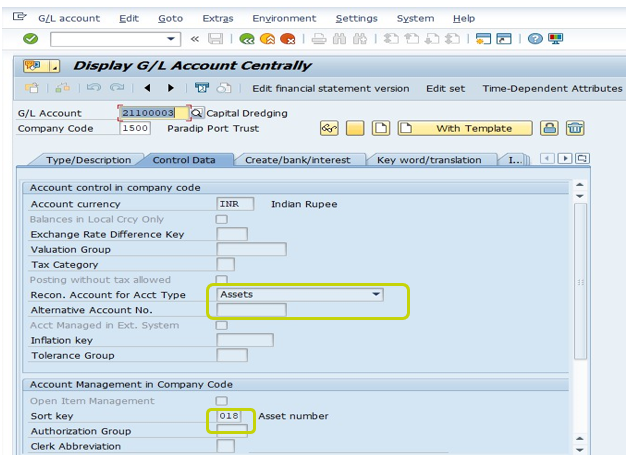
Task: Click the G/L Account search help icon
Action: click(197, 113)
